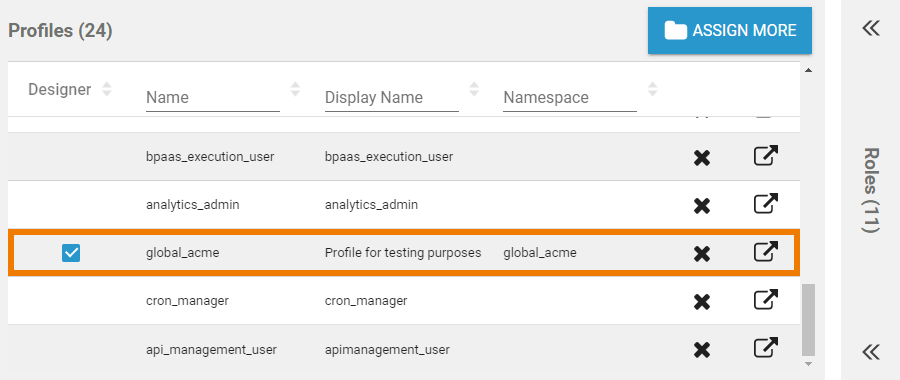Focus the Name filter field
The height and width of the screenshot is (380, 900).
pyautogui.click(x=213, y=98)
